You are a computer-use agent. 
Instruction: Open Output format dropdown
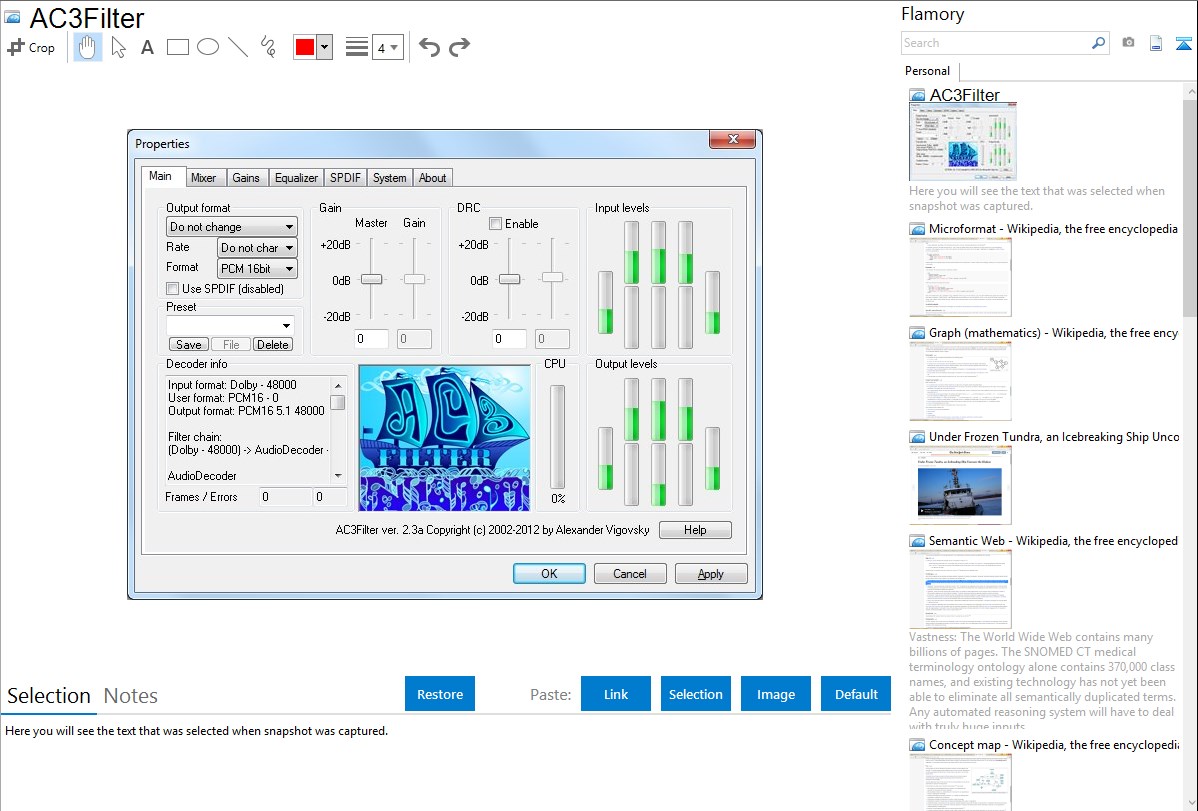(x=232, y=227)
